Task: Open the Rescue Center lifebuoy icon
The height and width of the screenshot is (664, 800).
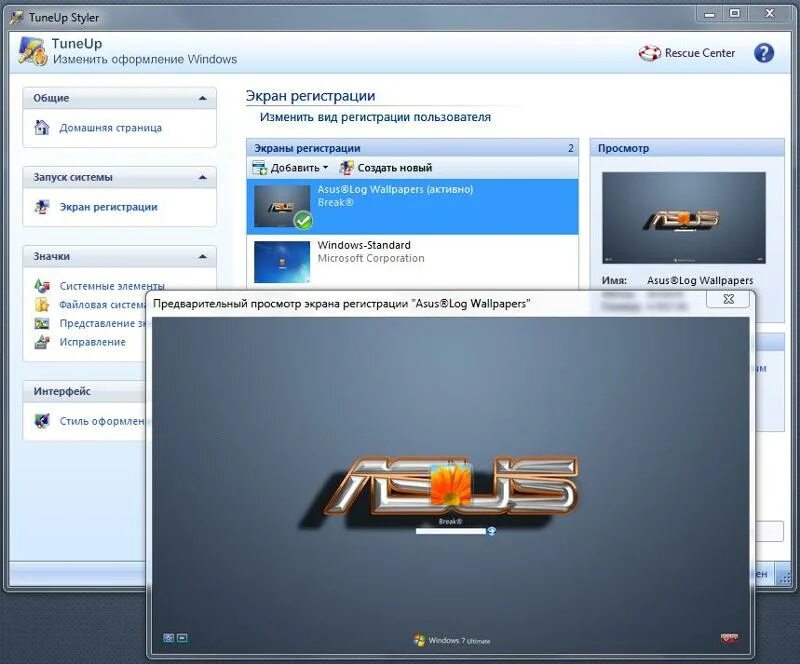Action: 649,53
